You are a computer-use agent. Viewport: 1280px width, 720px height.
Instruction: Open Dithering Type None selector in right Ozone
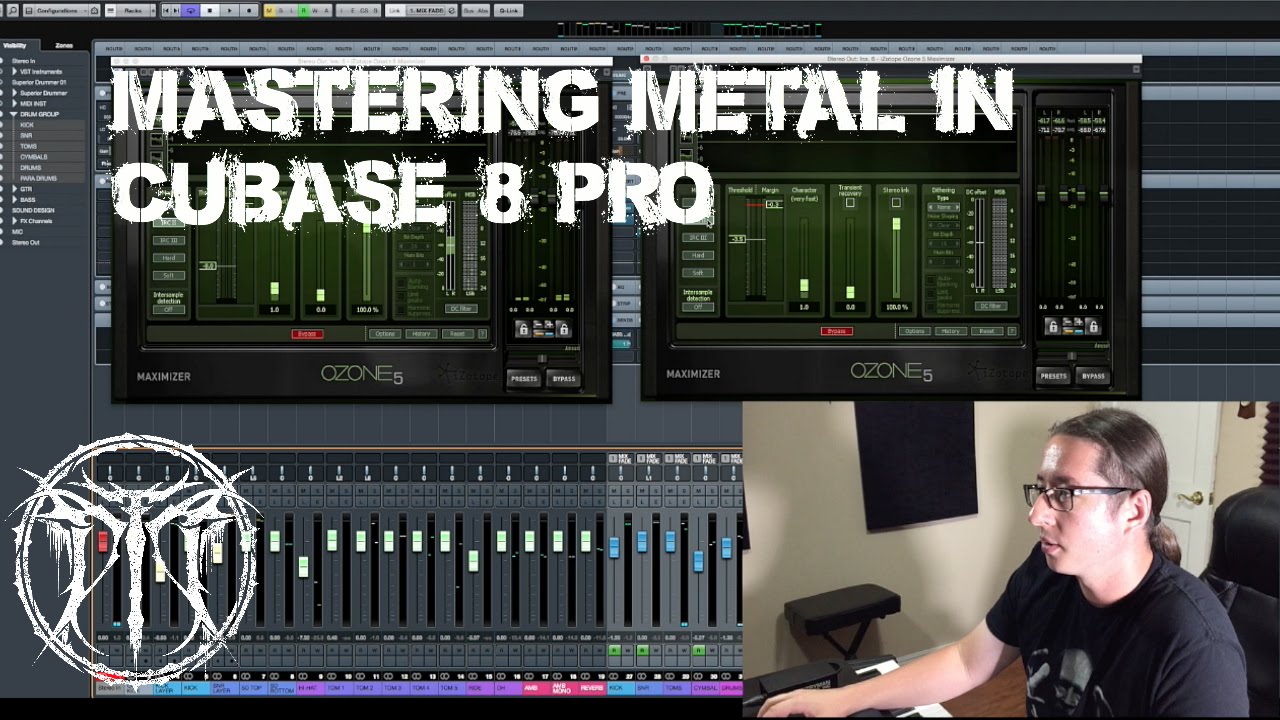pyautogui.click(x=943, y=207)
